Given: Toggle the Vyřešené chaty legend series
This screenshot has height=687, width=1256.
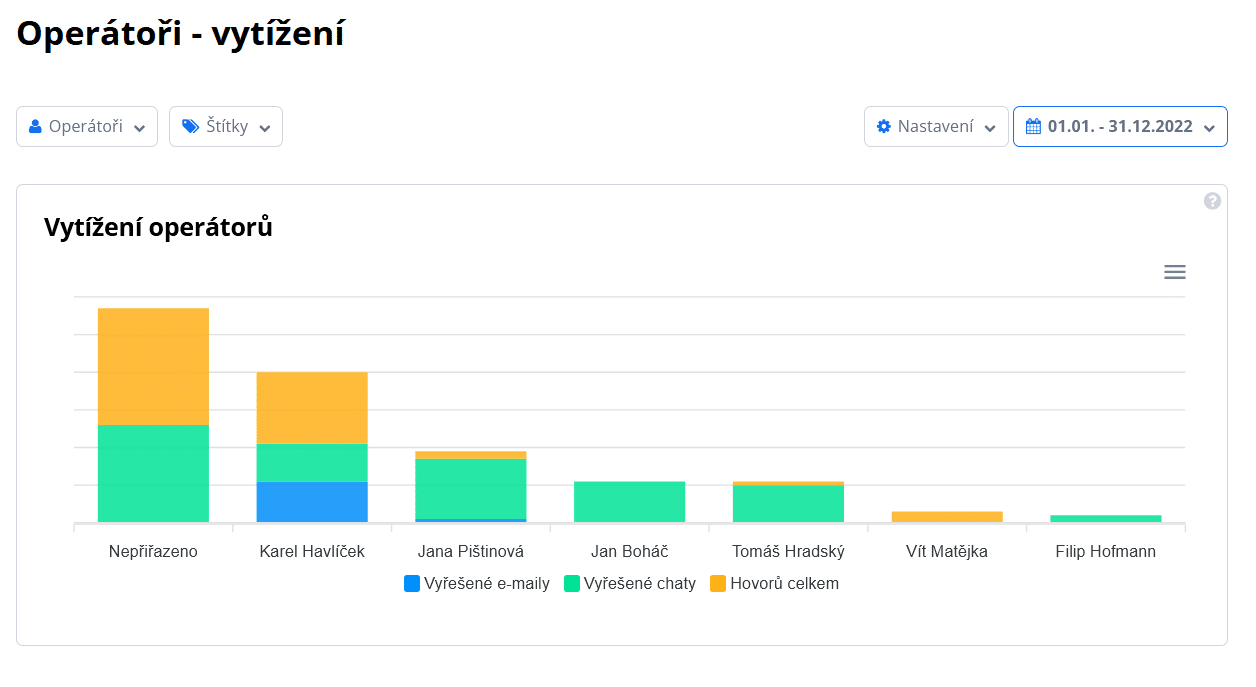Looking at the screenshot, I should point(640,583).
